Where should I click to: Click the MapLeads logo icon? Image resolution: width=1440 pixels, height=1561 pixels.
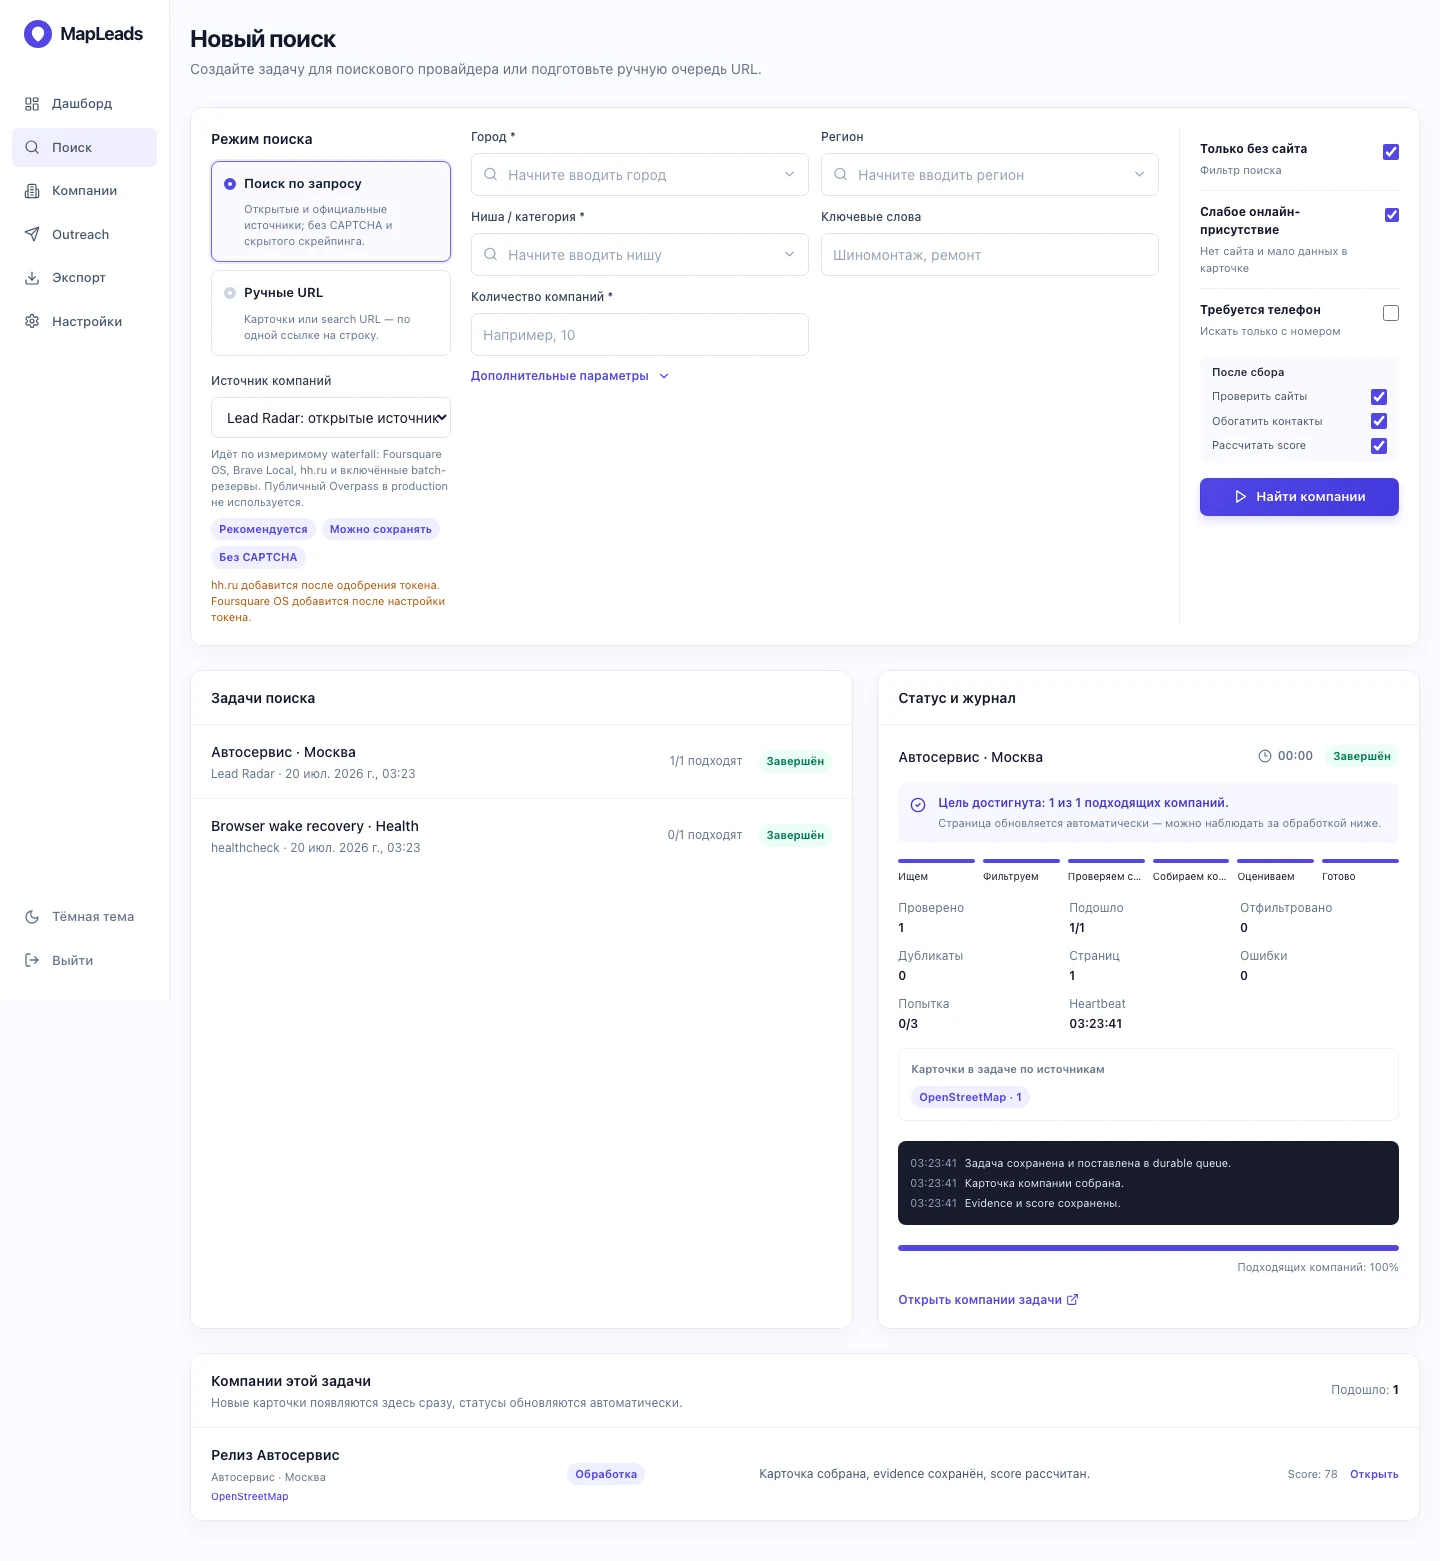tap(37, 34)
